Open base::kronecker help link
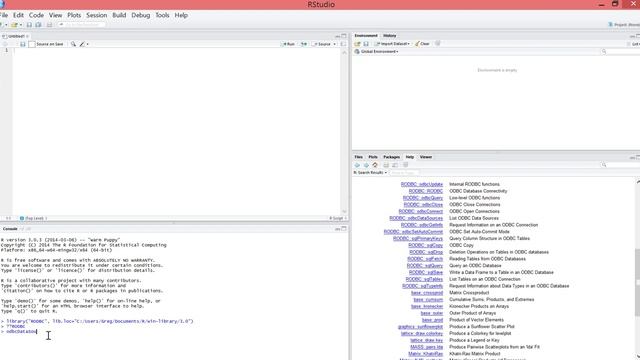Screen dimensions: 640x360 tap(427, 306)
